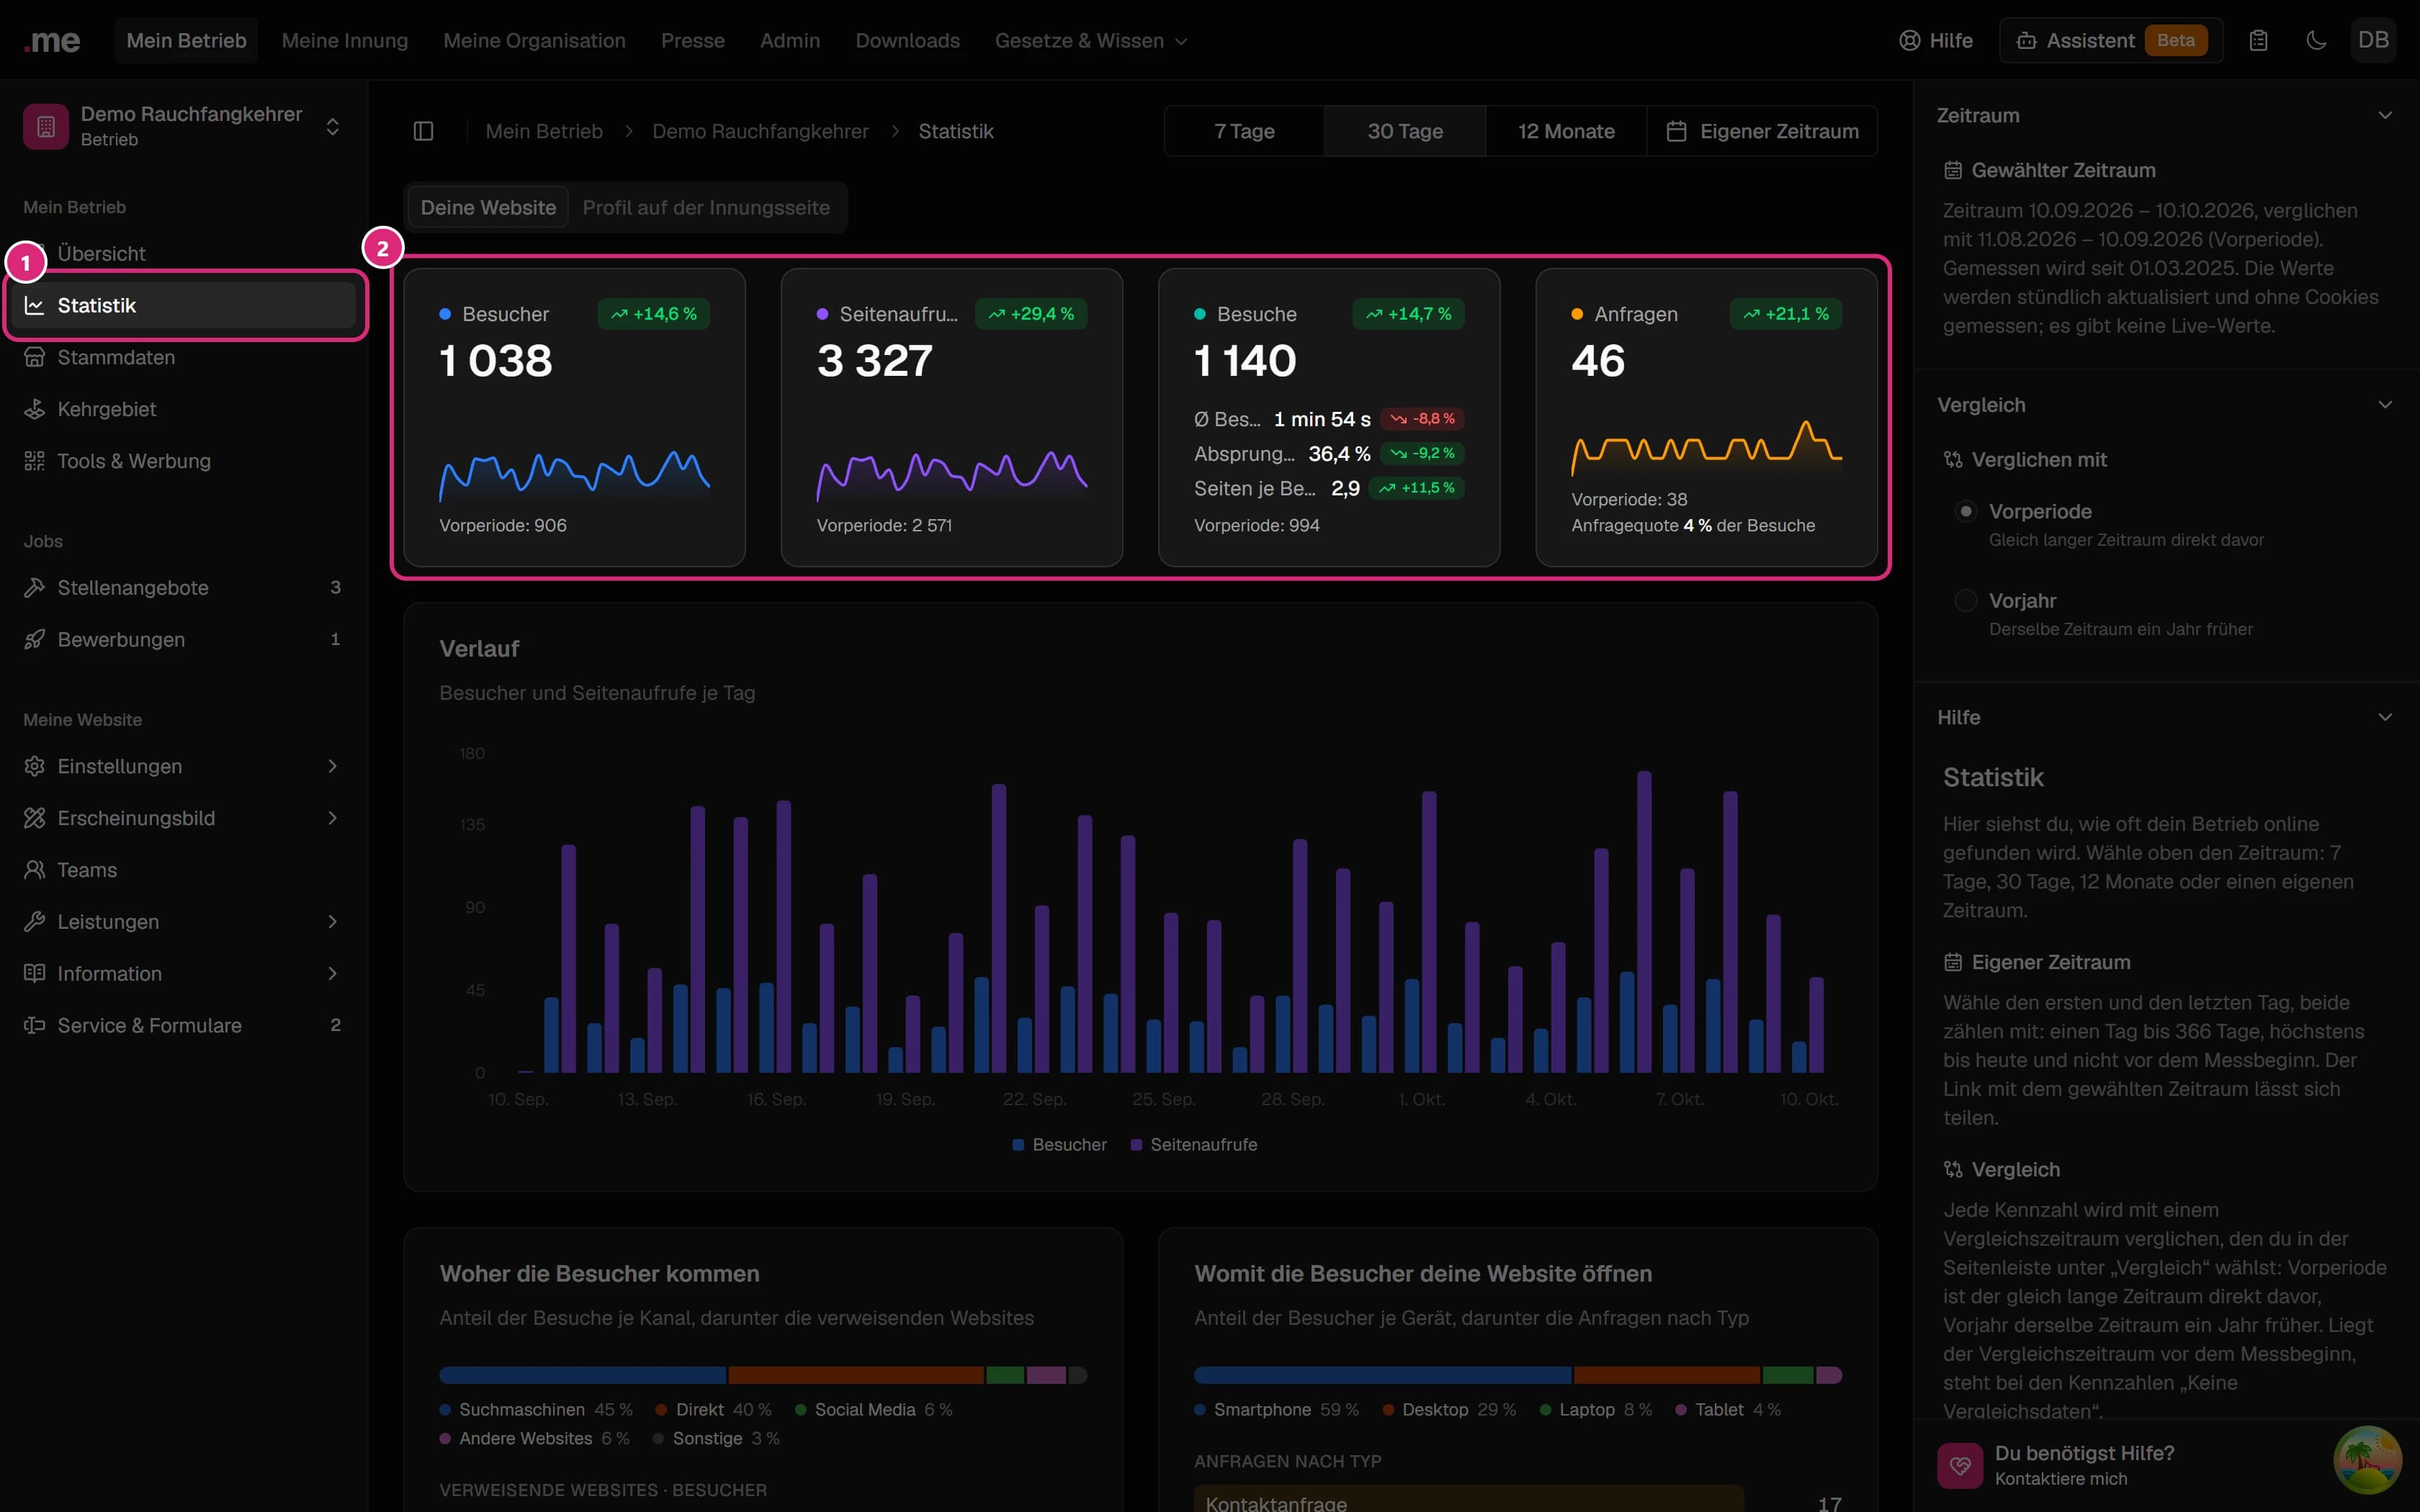Open the Gesetze & Wissen dropdown

tap(1091, 40)
